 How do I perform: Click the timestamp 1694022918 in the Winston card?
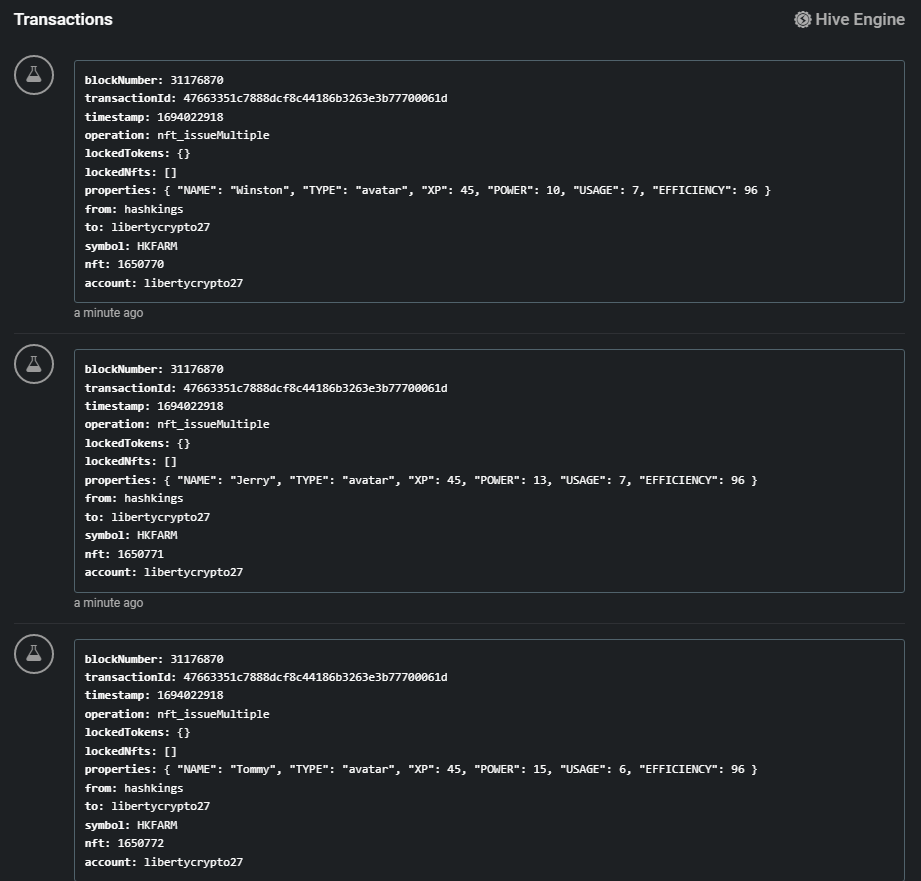[x=154, y=117]
